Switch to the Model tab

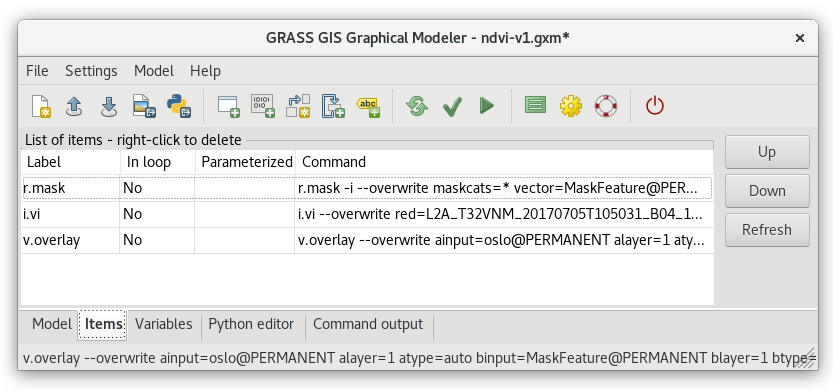pyautogui.click(x=52, y=324)
